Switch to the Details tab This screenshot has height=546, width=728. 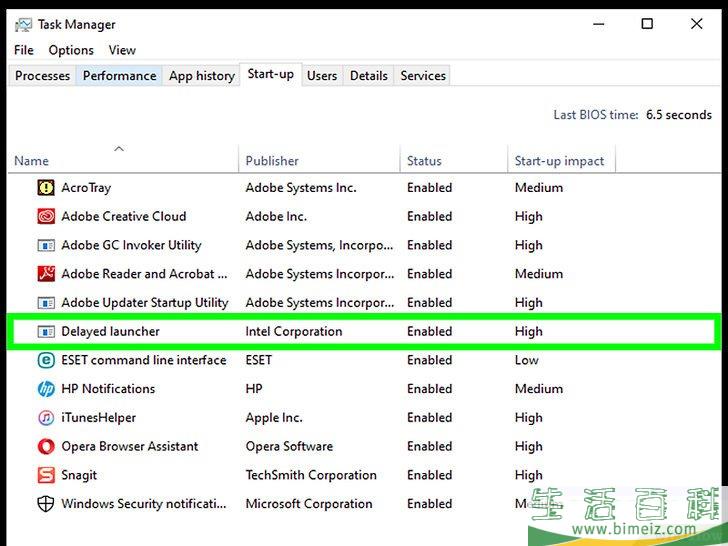369,76
